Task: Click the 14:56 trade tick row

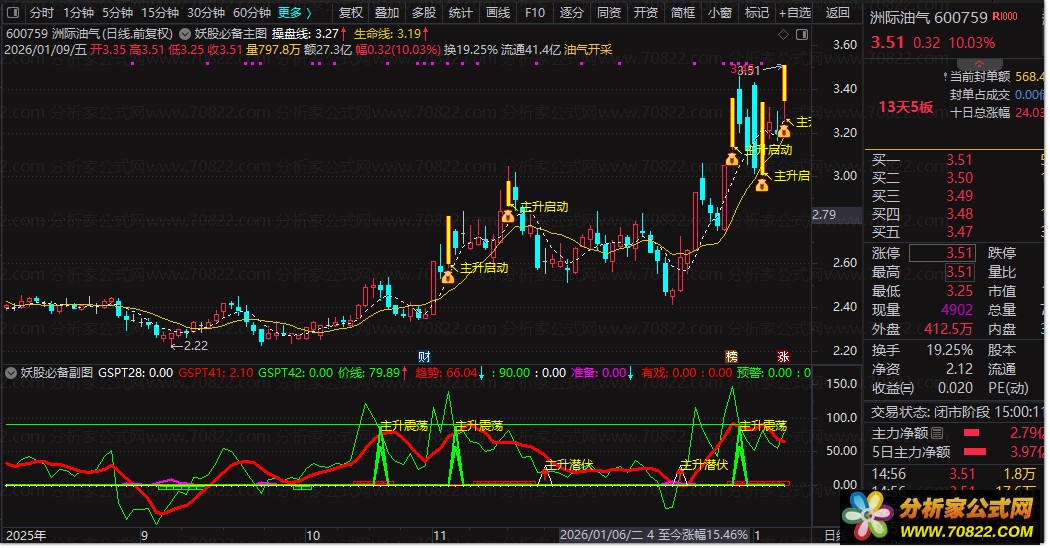Action: [x=956, y=474]
